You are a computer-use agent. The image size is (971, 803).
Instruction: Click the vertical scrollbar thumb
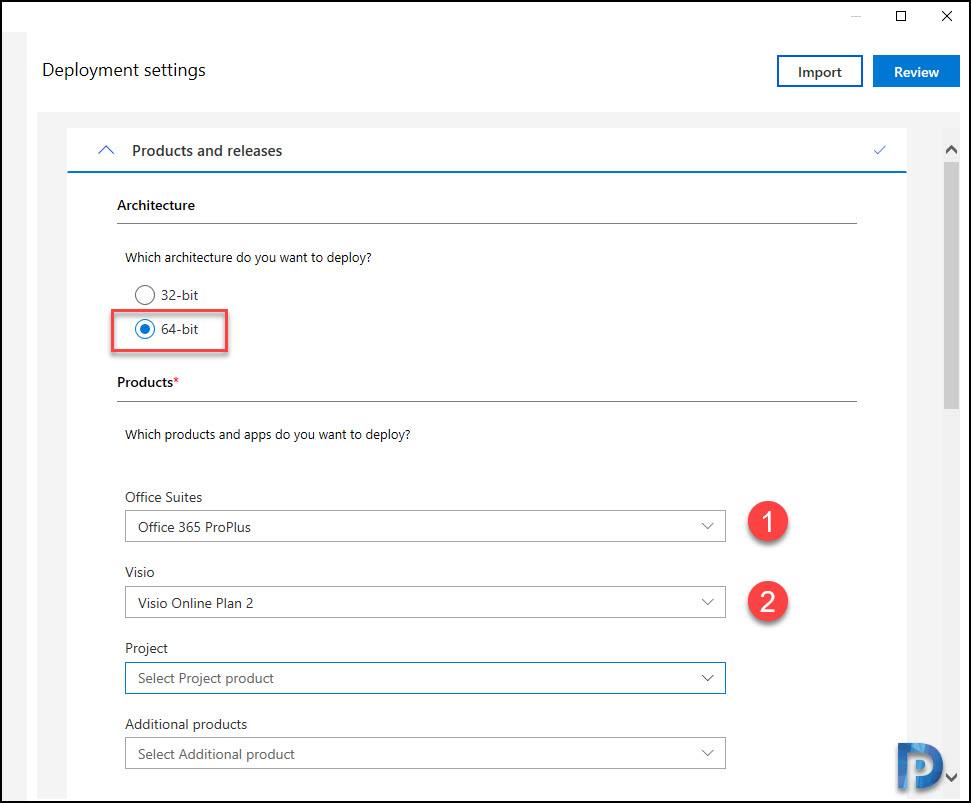click(x=951, y=285)
